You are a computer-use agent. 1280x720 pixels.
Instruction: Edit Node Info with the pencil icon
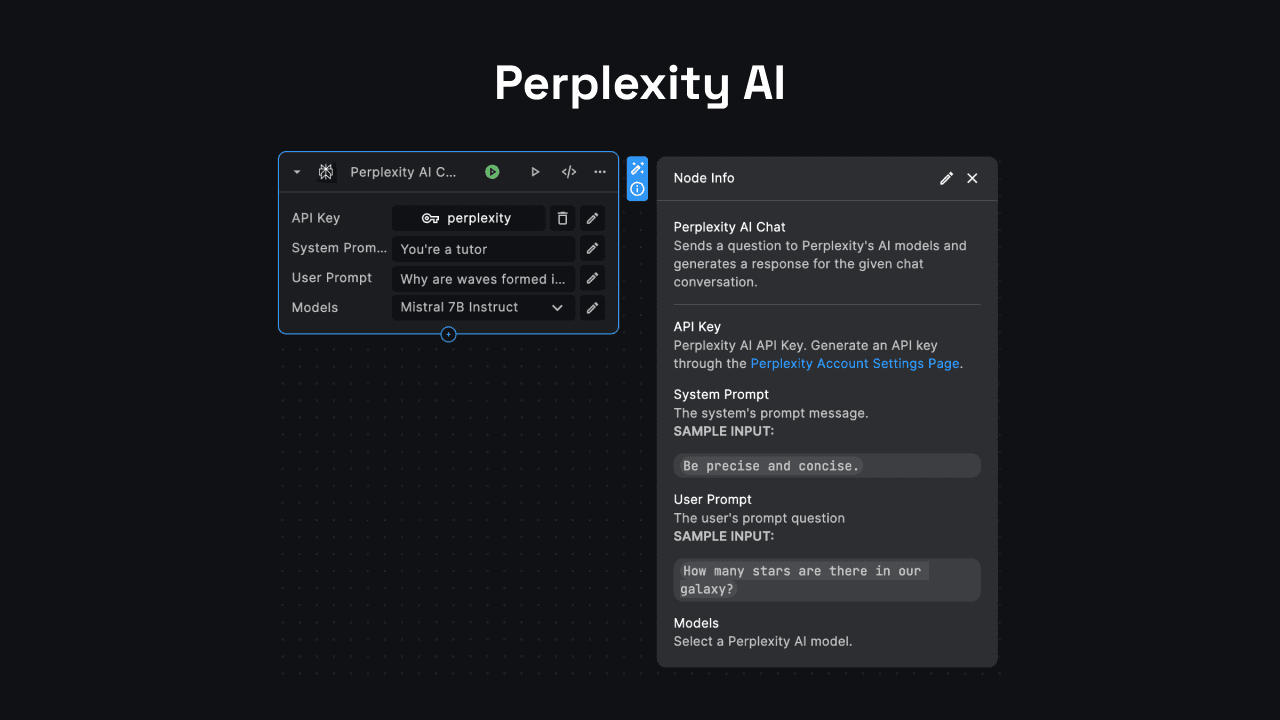(x=946, y=178)
